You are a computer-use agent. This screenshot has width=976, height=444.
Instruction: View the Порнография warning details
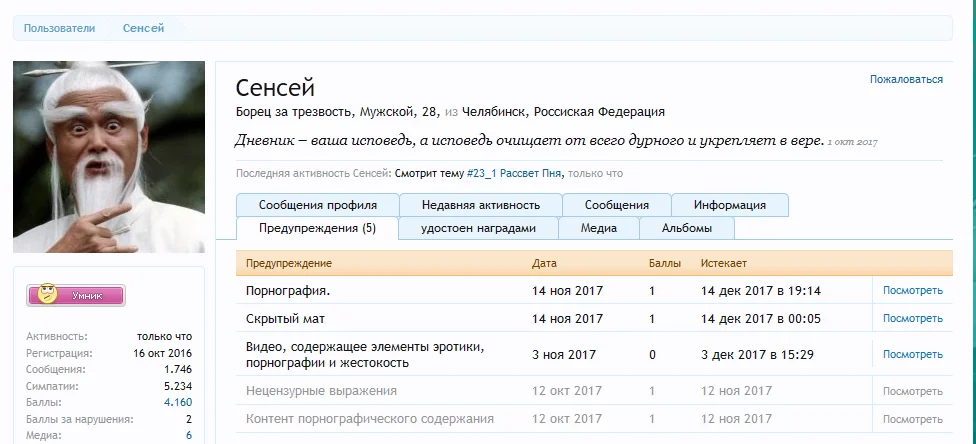pos(912,291)
